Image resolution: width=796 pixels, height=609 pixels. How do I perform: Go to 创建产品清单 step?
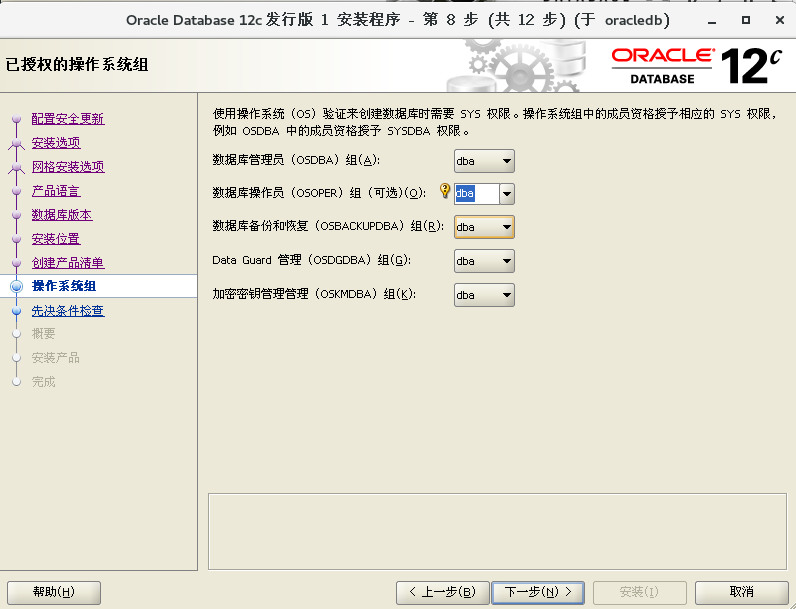[x=68, y=263]
